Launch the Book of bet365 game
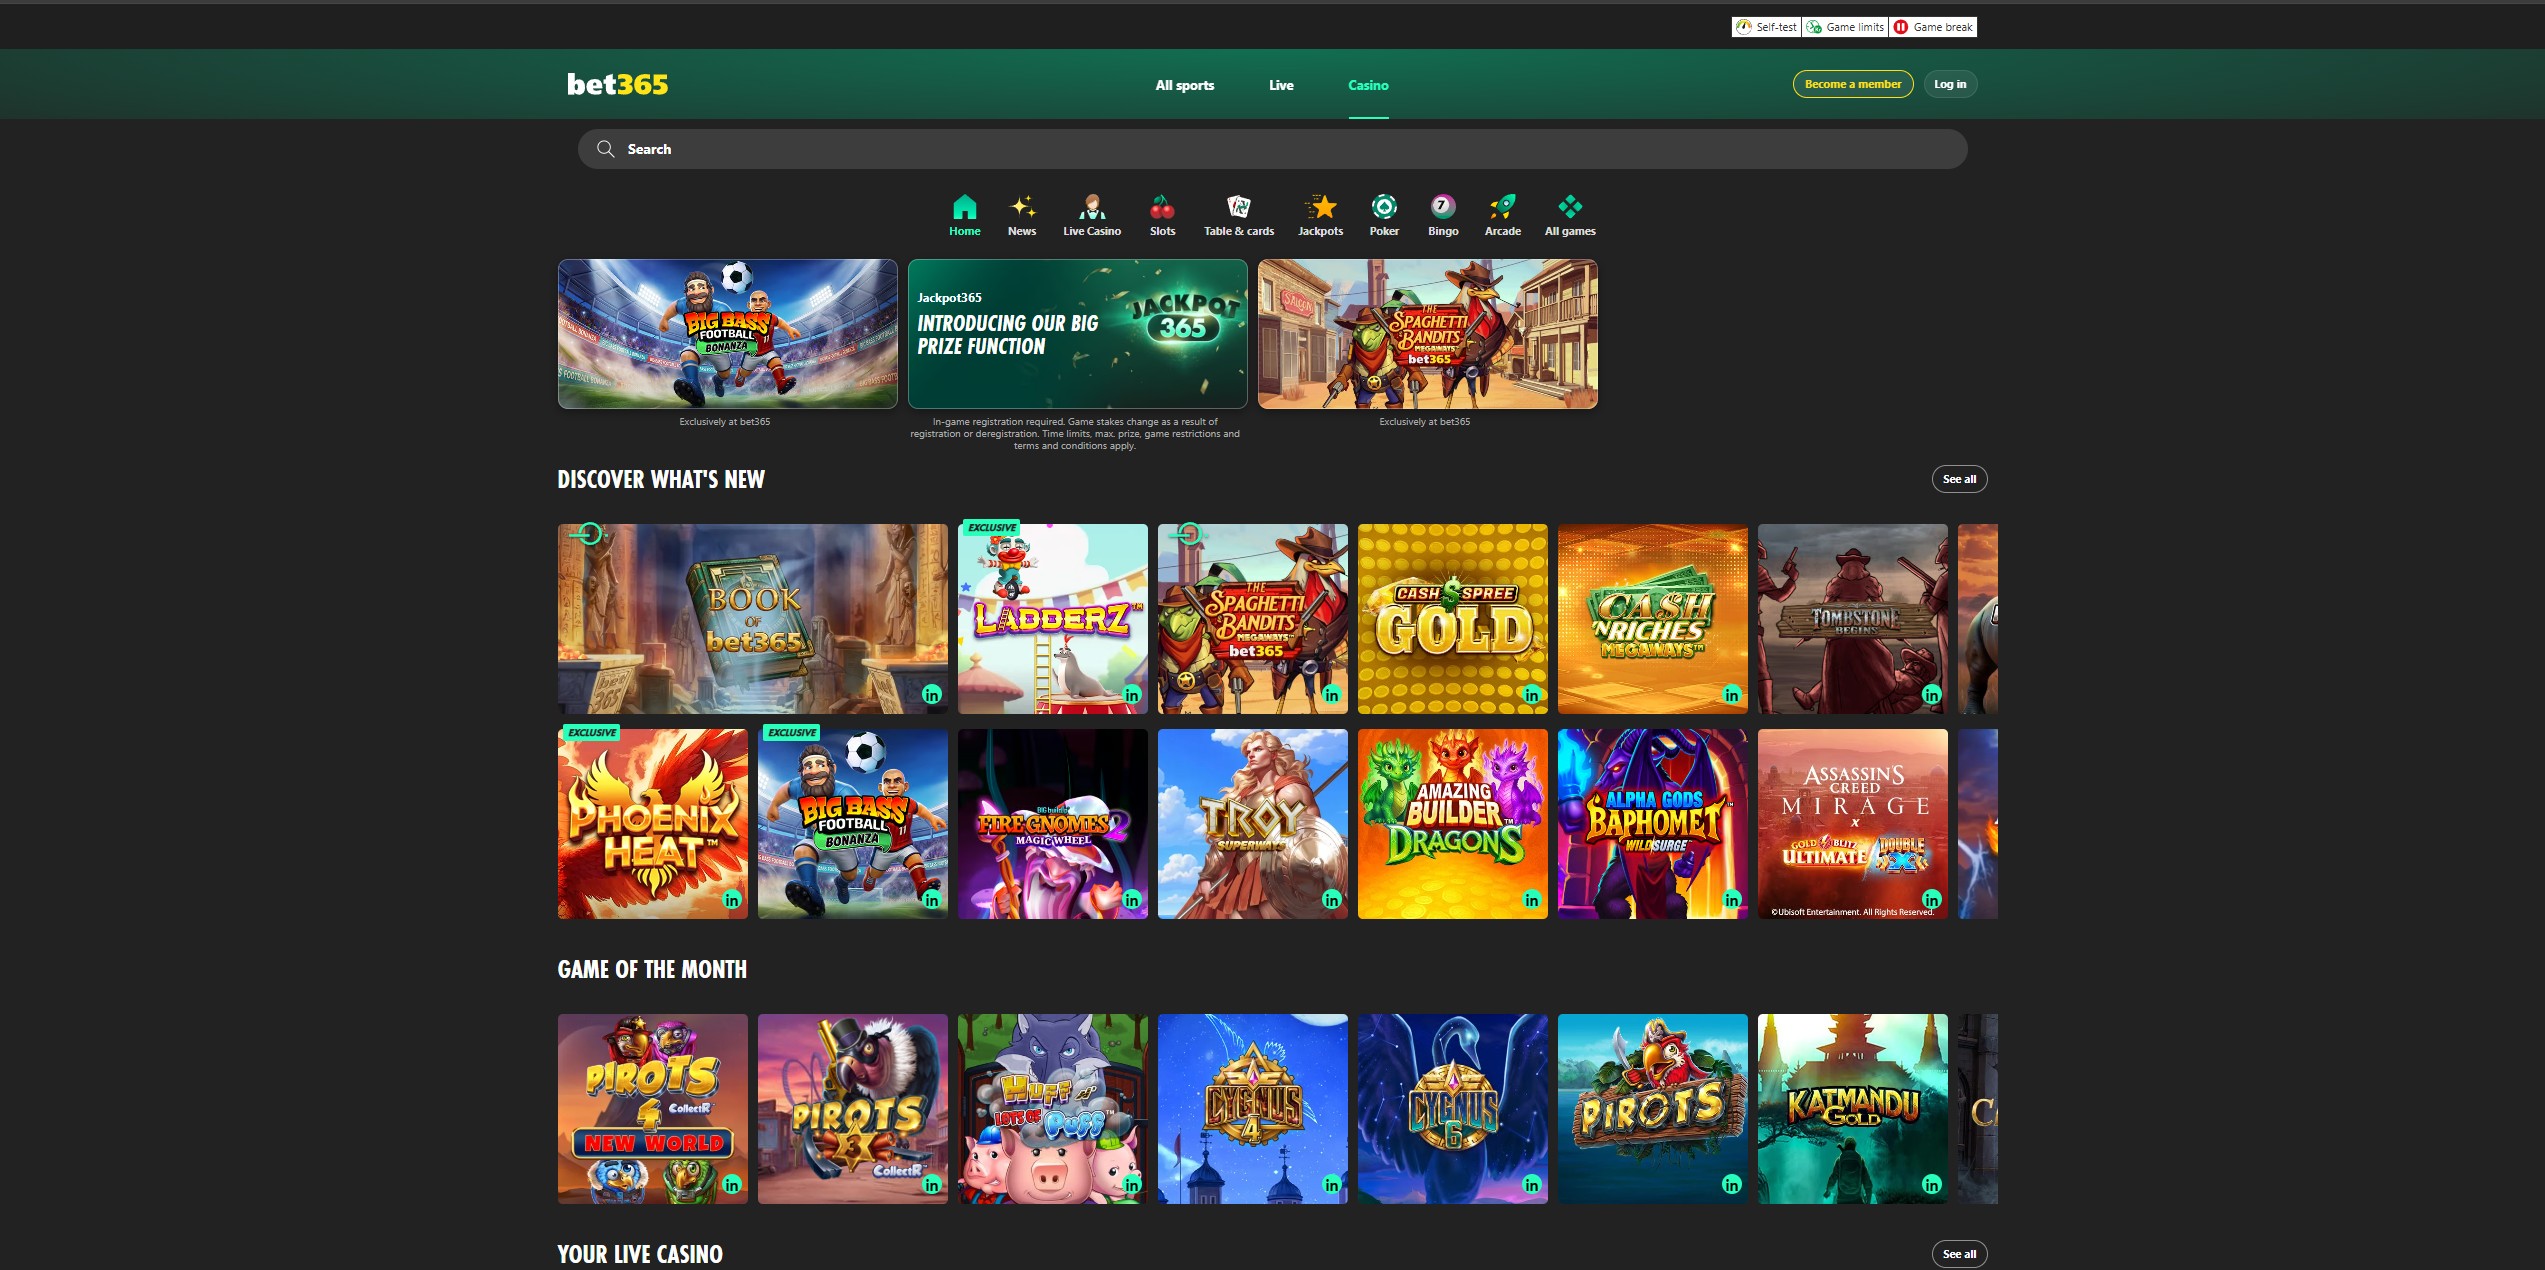2545x1270 pixels. [x=752, y=619]
